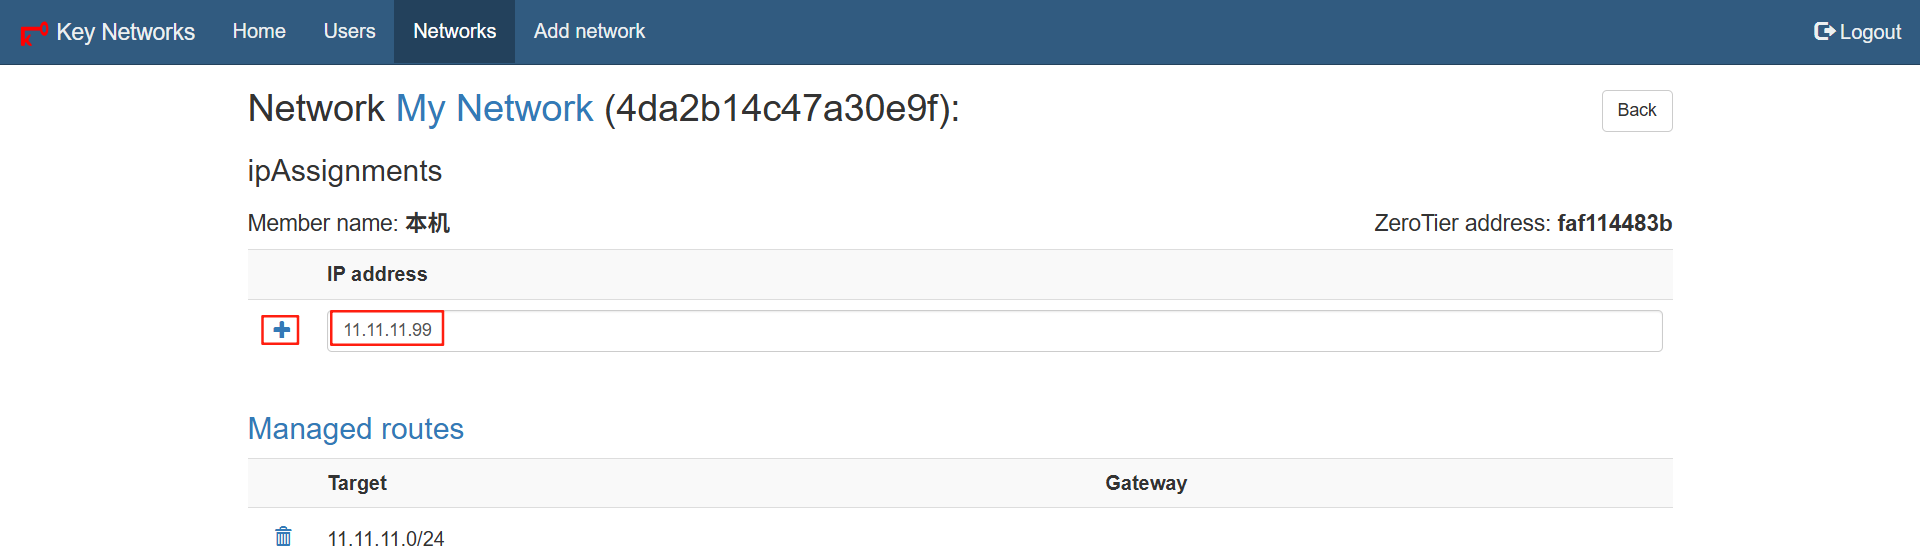The width and height of the screenshot is (1920, 560).
Task: Click the Logout arrow icon
Action: coord(1824,31)
